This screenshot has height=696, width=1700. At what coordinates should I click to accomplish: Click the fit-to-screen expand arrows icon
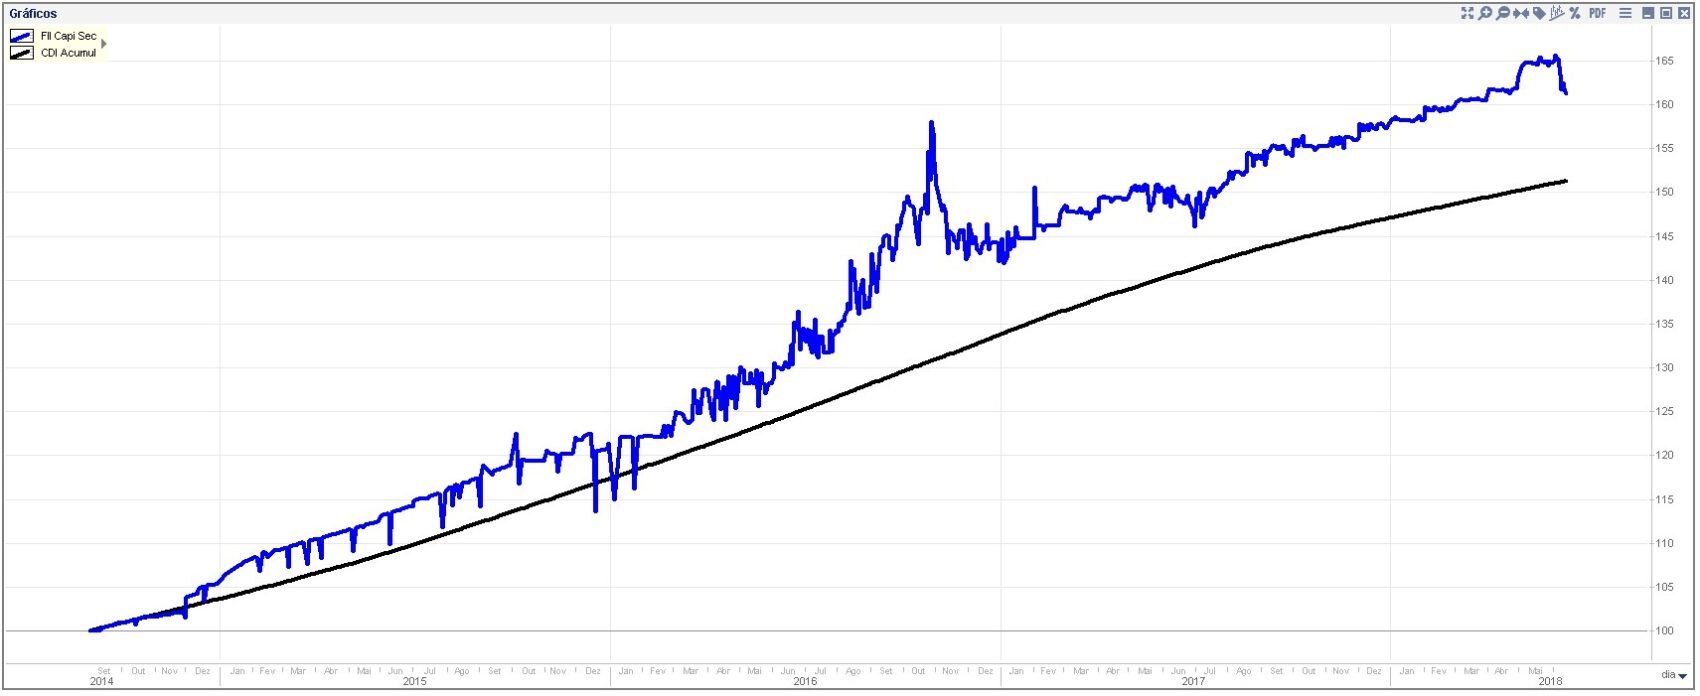click(1467, 13)
